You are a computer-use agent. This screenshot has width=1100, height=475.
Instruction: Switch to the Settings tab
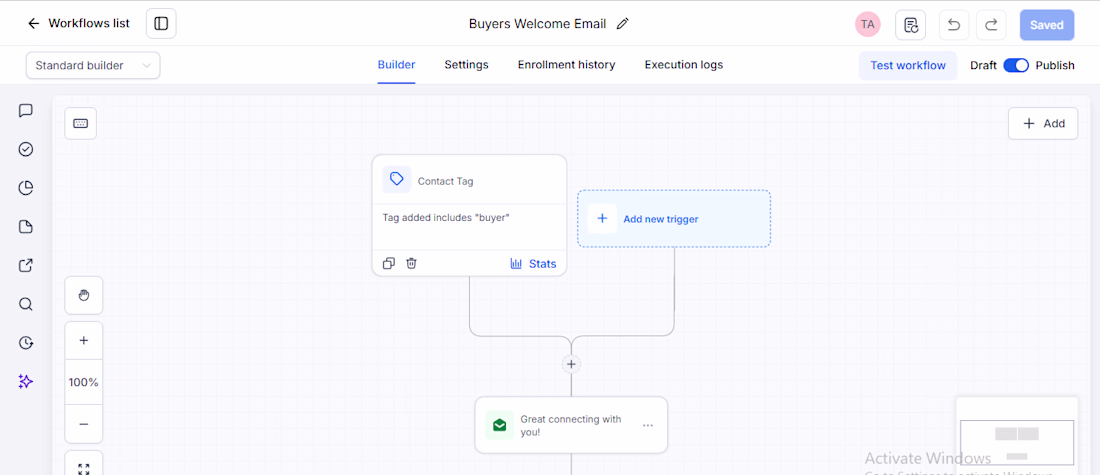click(x=467, y=65)
